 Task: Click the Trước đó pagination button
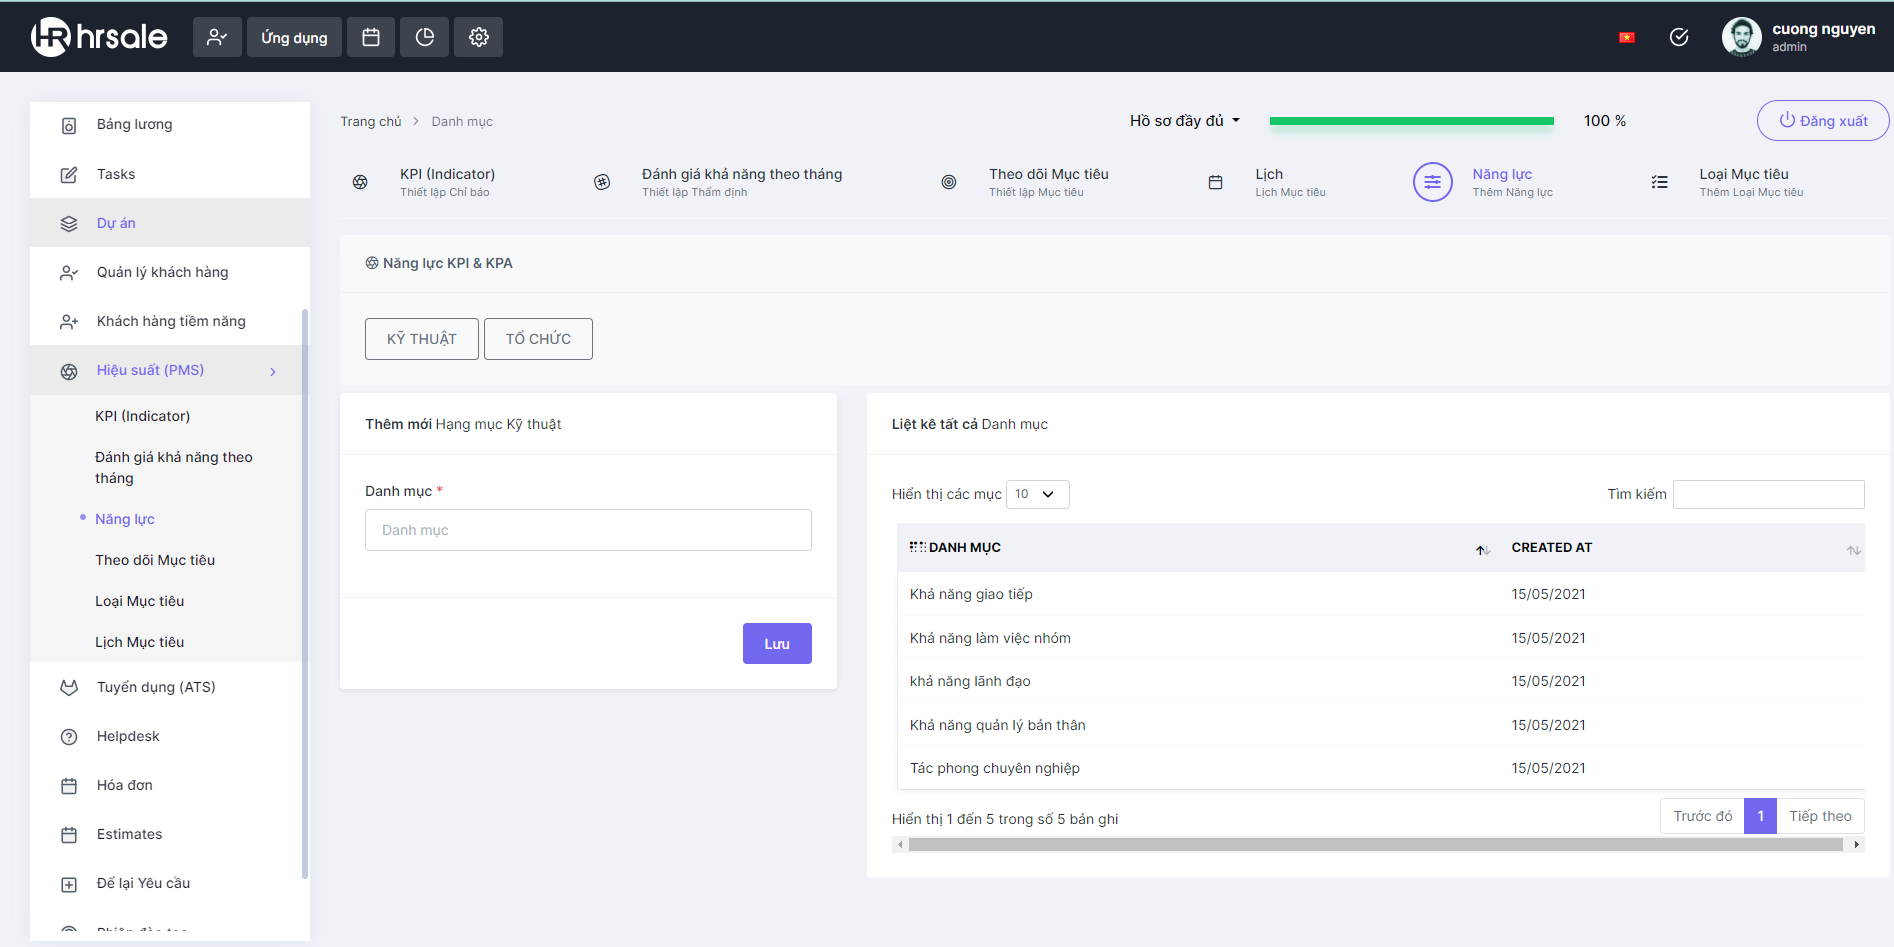tap(1702, 816)
